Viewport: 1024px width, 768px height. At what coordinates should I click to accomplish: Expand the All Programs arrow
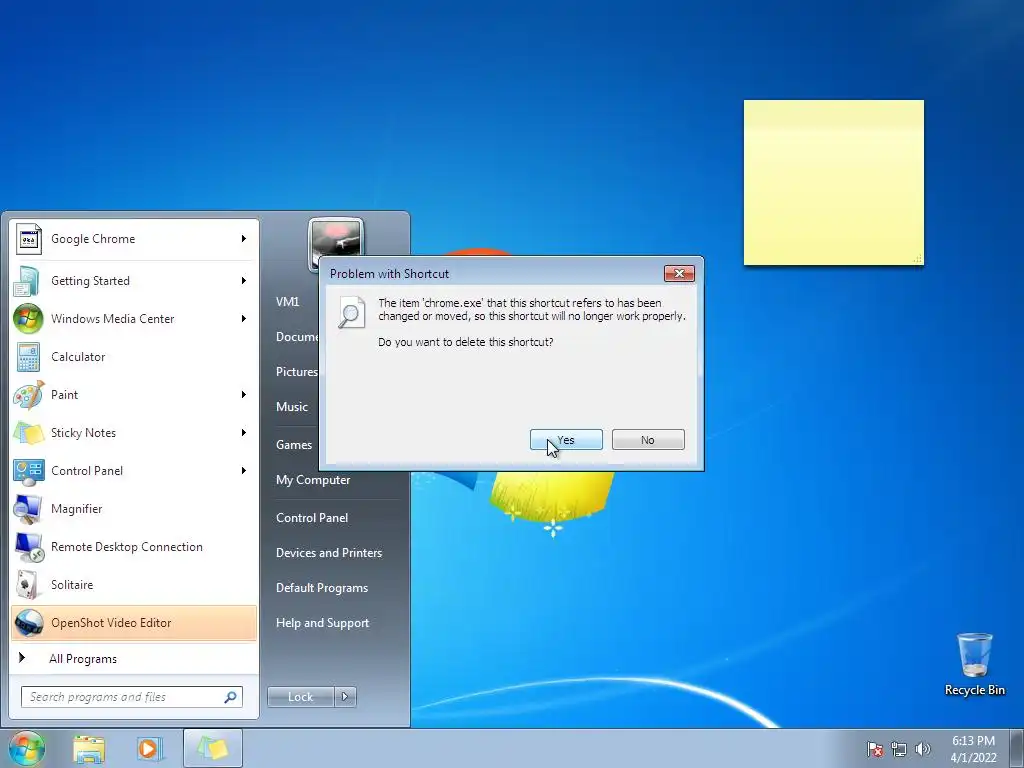pos(22,658)
